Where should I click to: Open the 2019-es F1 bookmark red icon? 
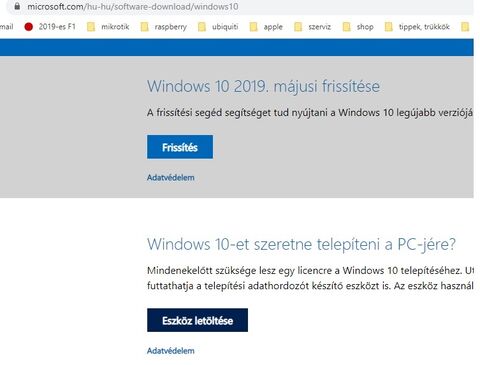click(29, 27)
